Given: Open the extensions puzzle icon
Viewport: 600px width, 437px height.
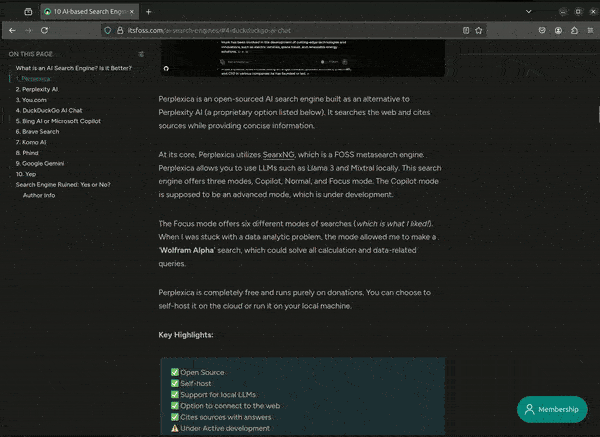Looking at the screenshot, I should coord(574,31).
